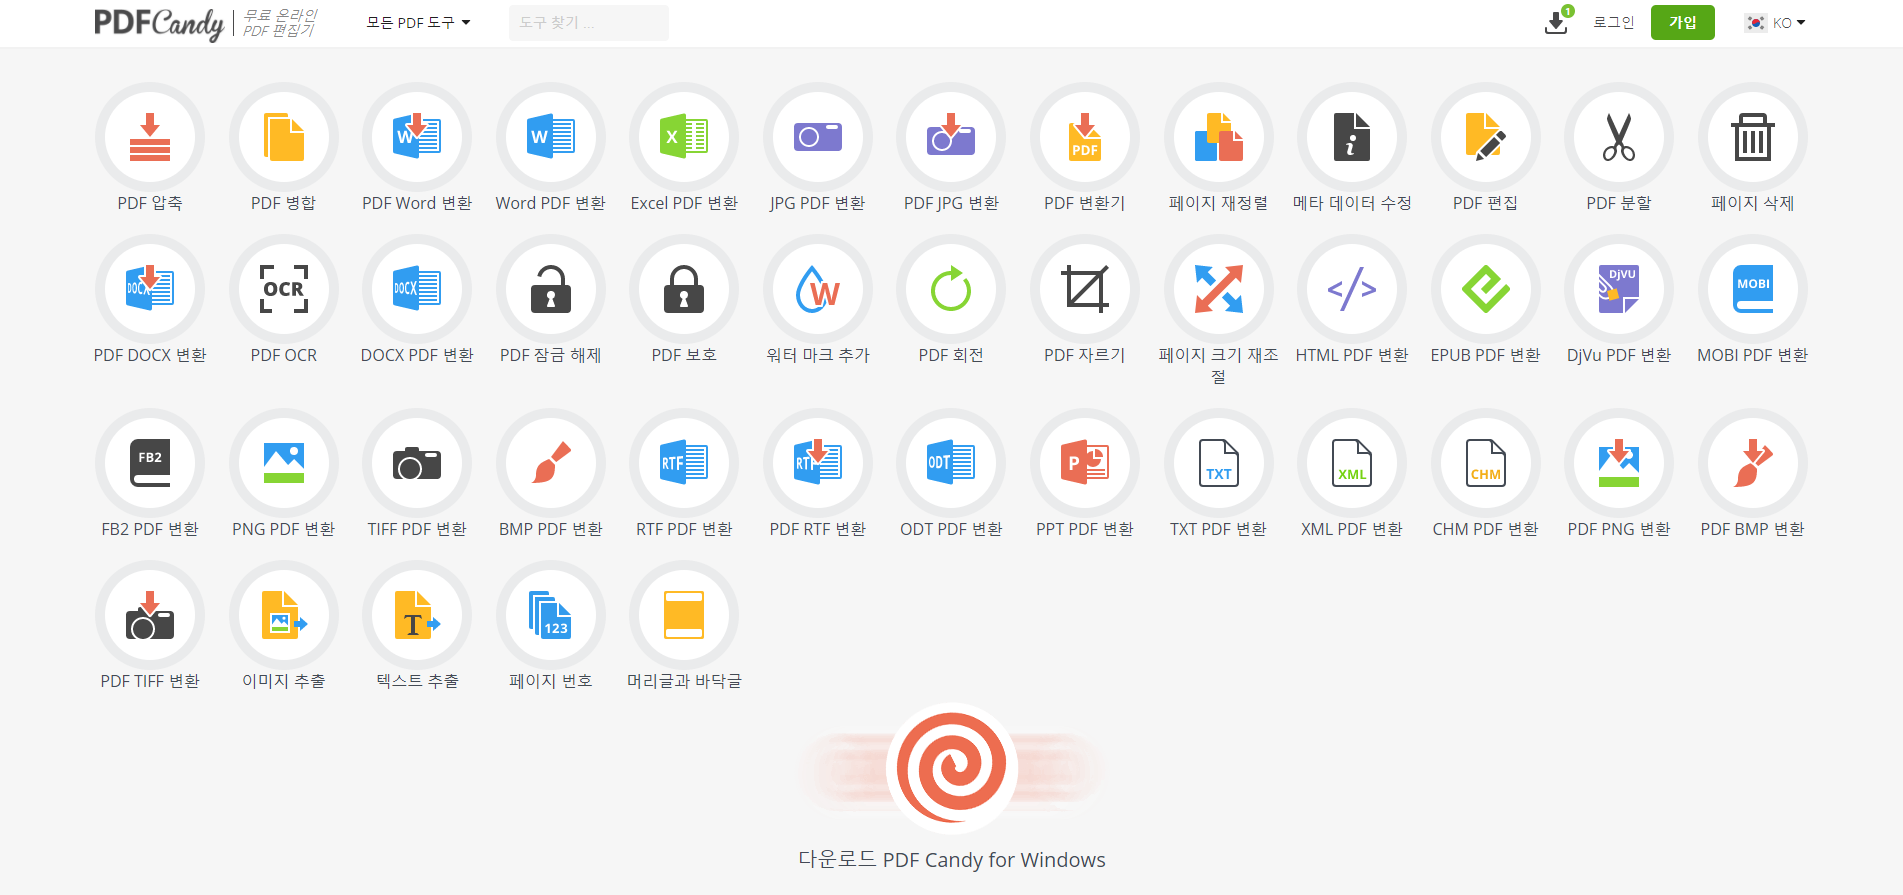
Task: Select MOBI PDF 변환 icon
Action: tap(1753, 289)
